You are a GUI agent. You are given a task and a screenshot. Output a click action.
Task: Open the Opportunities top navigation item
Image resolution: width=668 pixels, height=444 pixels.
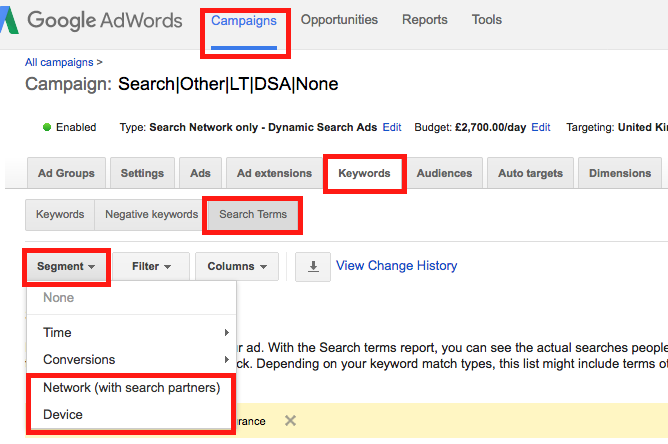[x=339, y=20]
